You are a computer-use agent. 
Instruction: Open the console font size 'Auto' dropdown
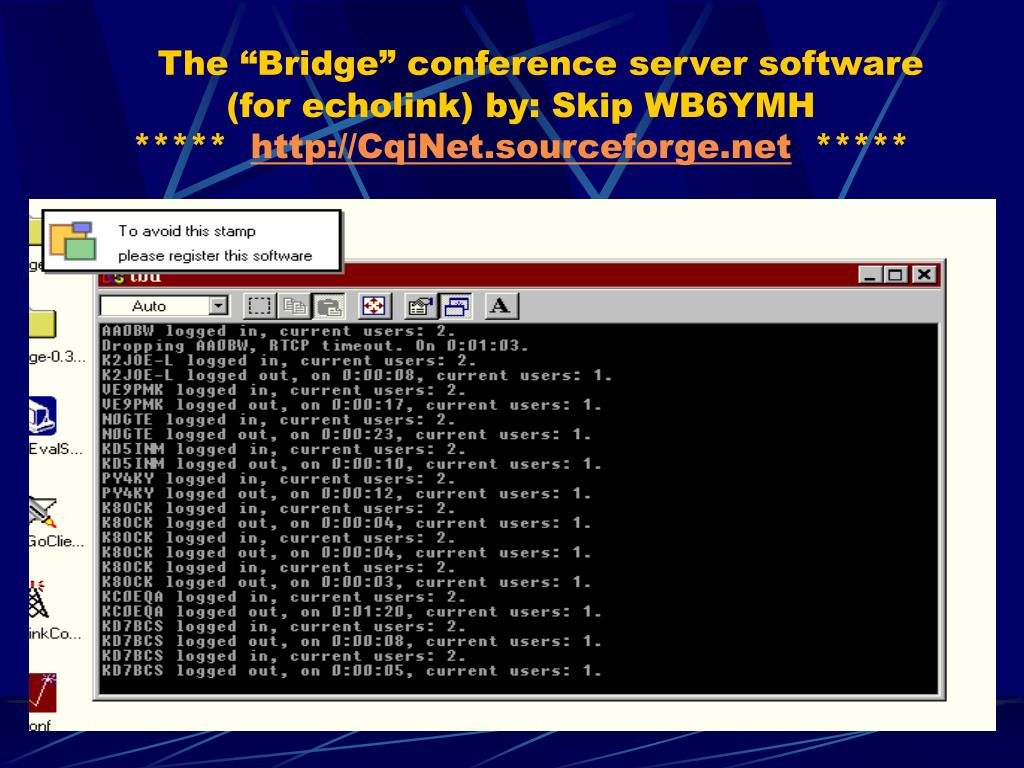164,306
